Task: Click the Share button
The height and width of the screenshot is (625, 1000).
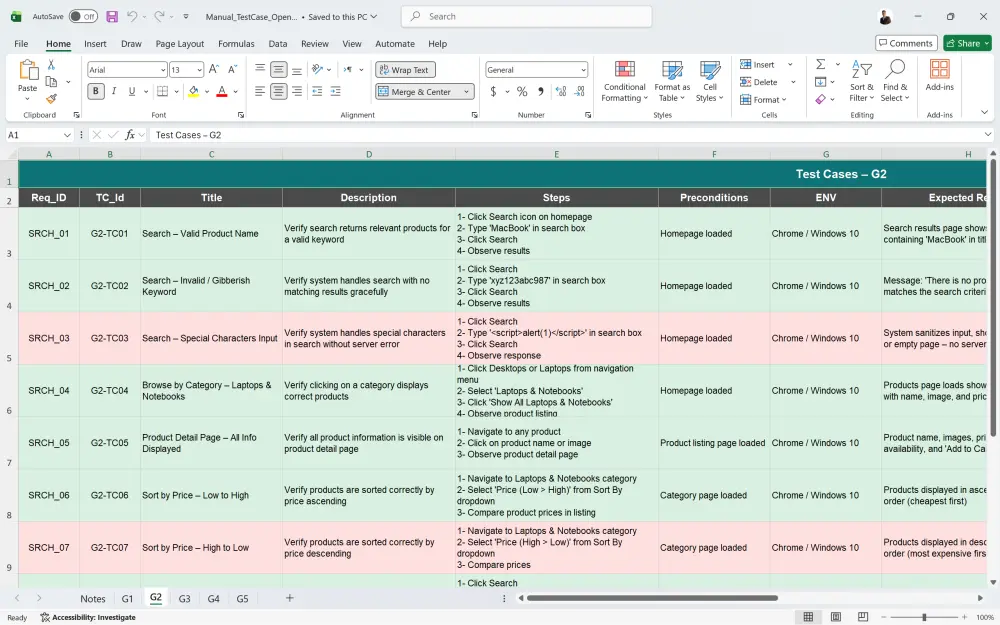Action: (966, 43)
